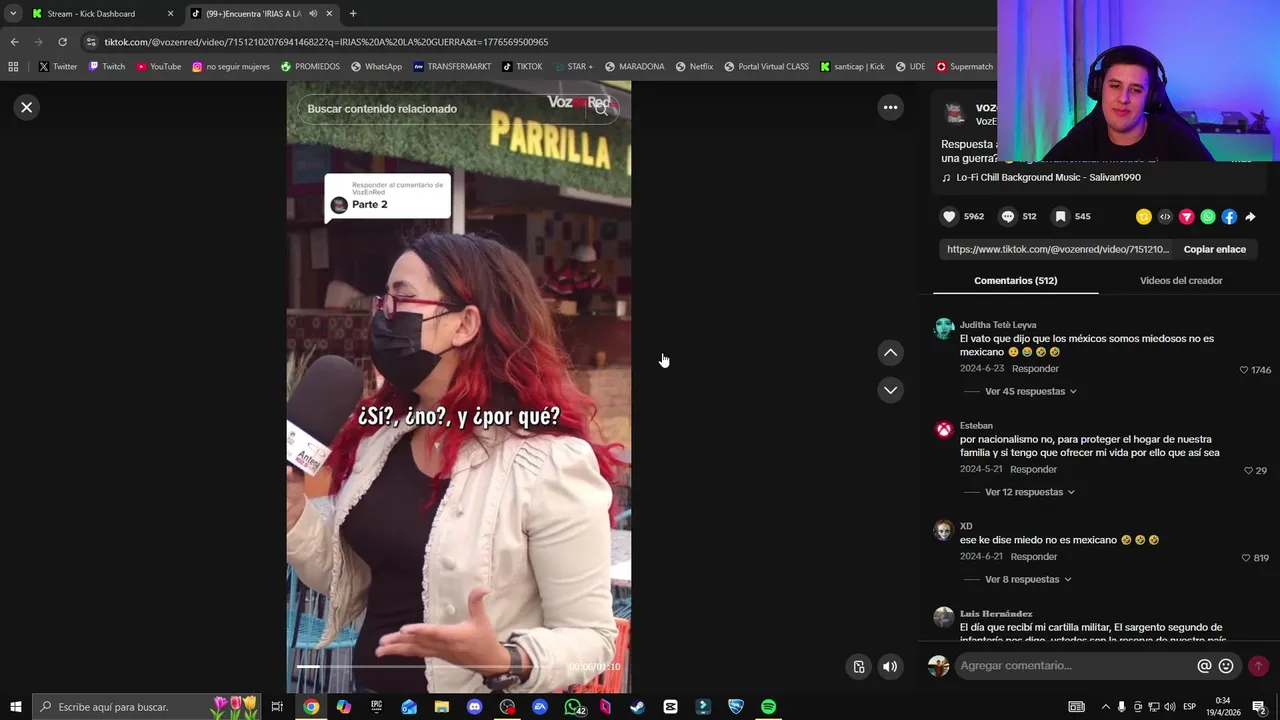Click the Copiar enlace button
The width and height of the screenshot is (1280, 720).
tap(1214, 249)
